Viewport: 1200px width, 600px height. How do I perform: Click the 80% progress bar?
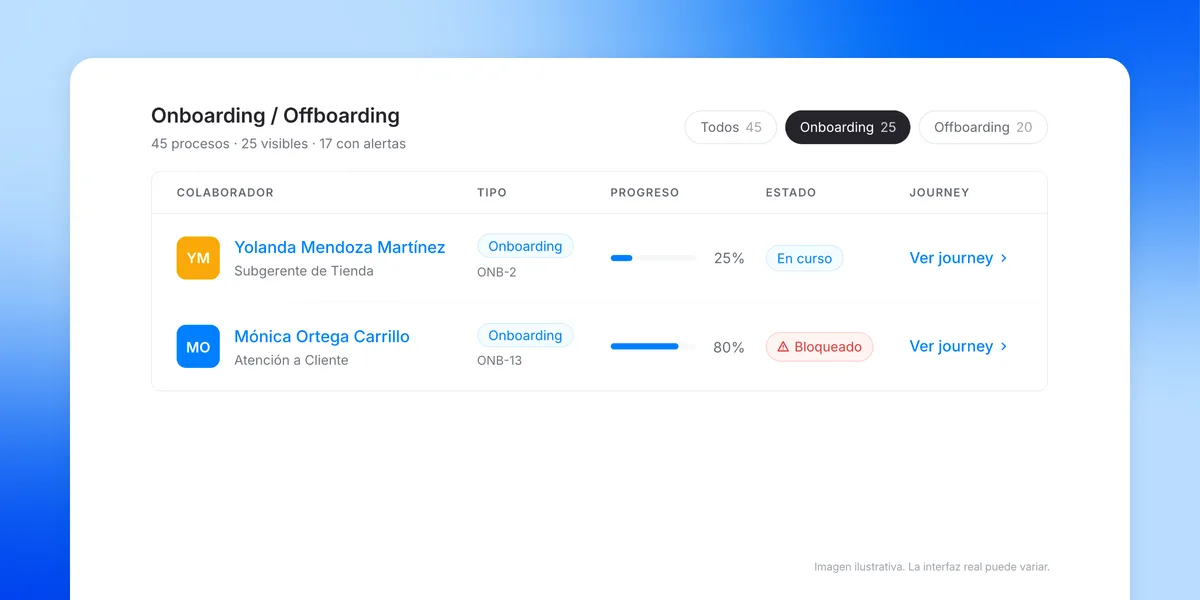click(653, 347)
